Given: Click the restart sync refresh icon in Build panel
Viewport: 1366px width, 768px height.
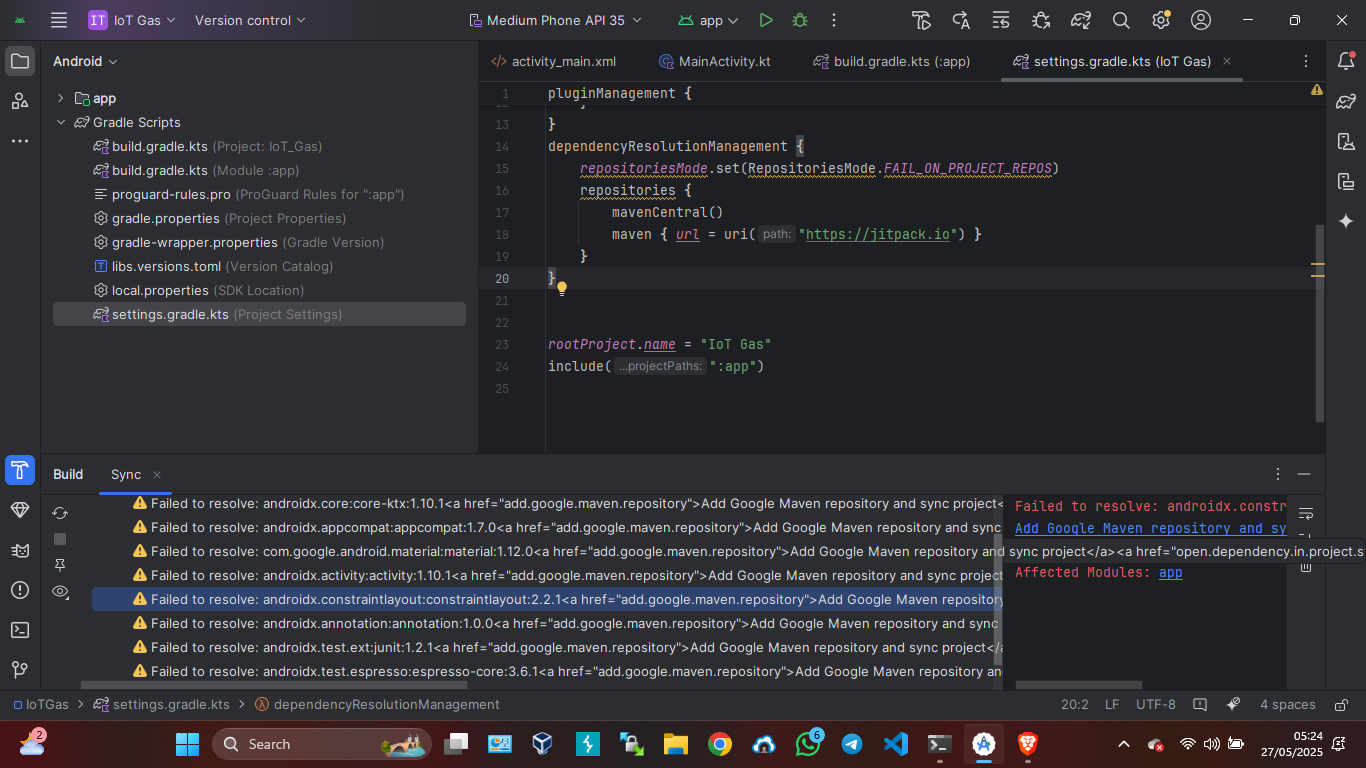Looking at the screenshot, I should 60,513.
